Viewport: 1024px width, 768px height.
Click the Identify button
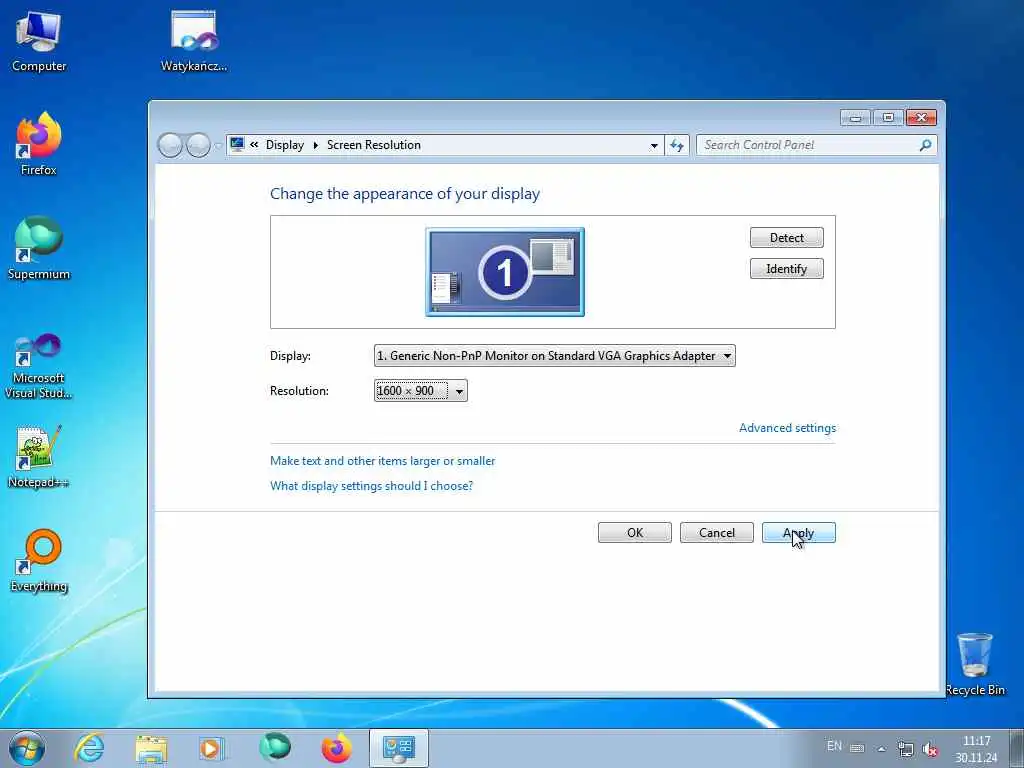(x=786, y=268)
